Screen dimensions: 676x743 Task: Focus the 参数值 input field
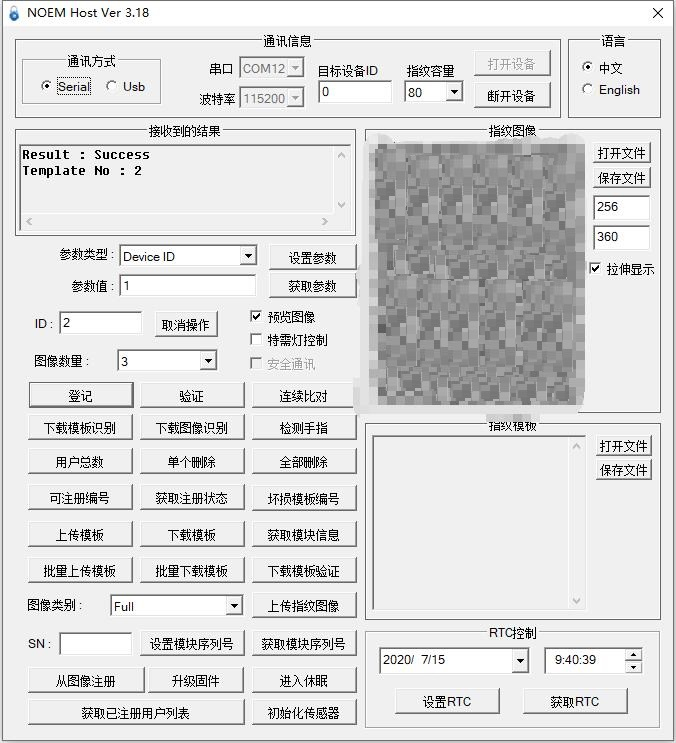(x=188, y=285)
